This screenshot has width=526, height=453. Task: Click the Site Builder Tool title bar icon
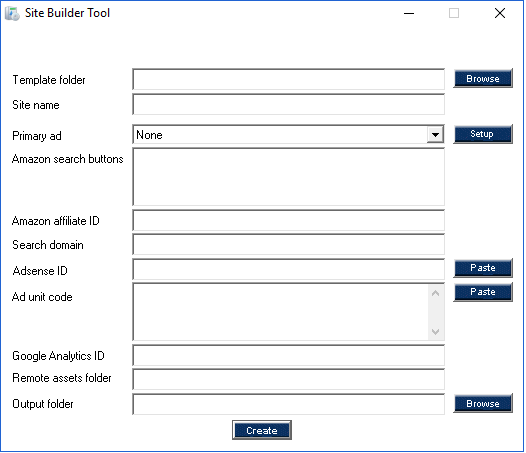click(x=12, y=13)
